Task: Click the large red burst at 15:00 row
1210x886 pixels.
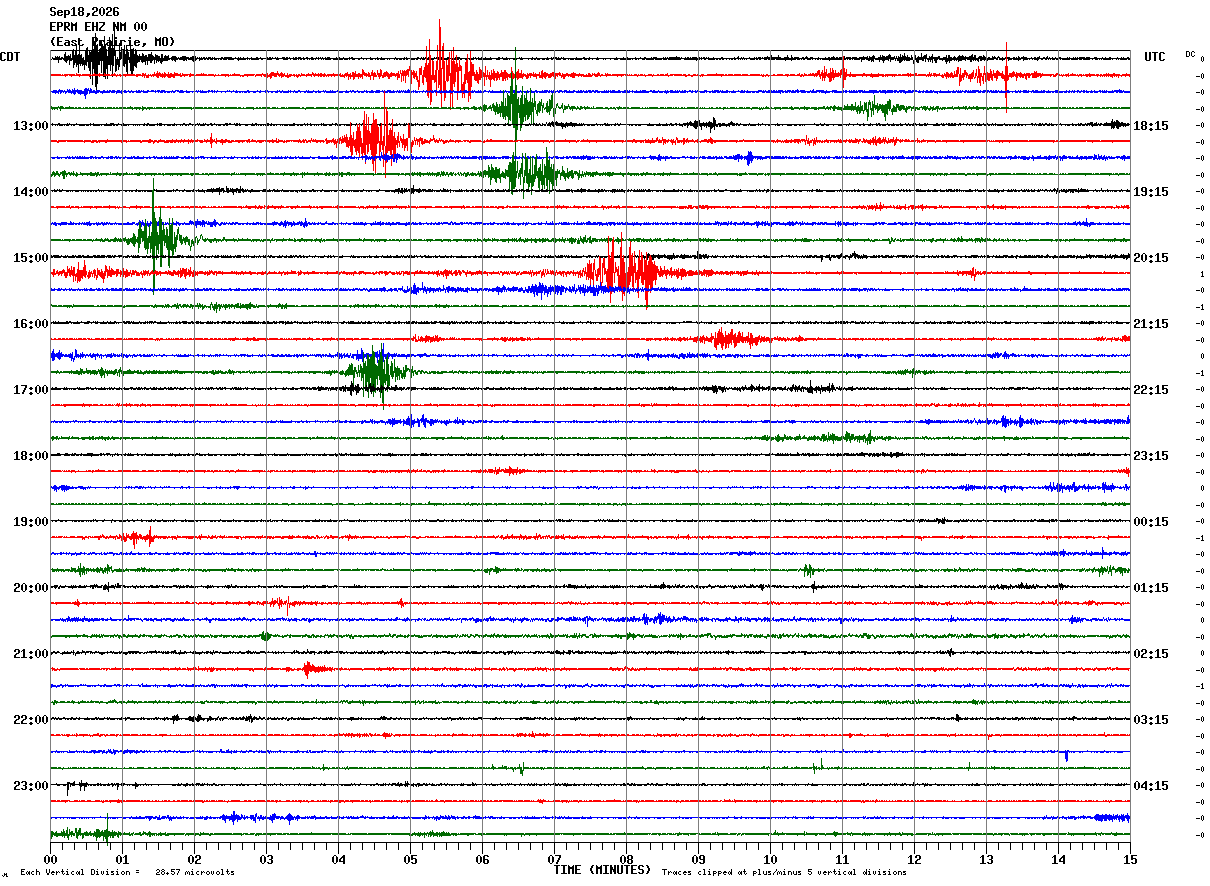Action: [622, 272]
